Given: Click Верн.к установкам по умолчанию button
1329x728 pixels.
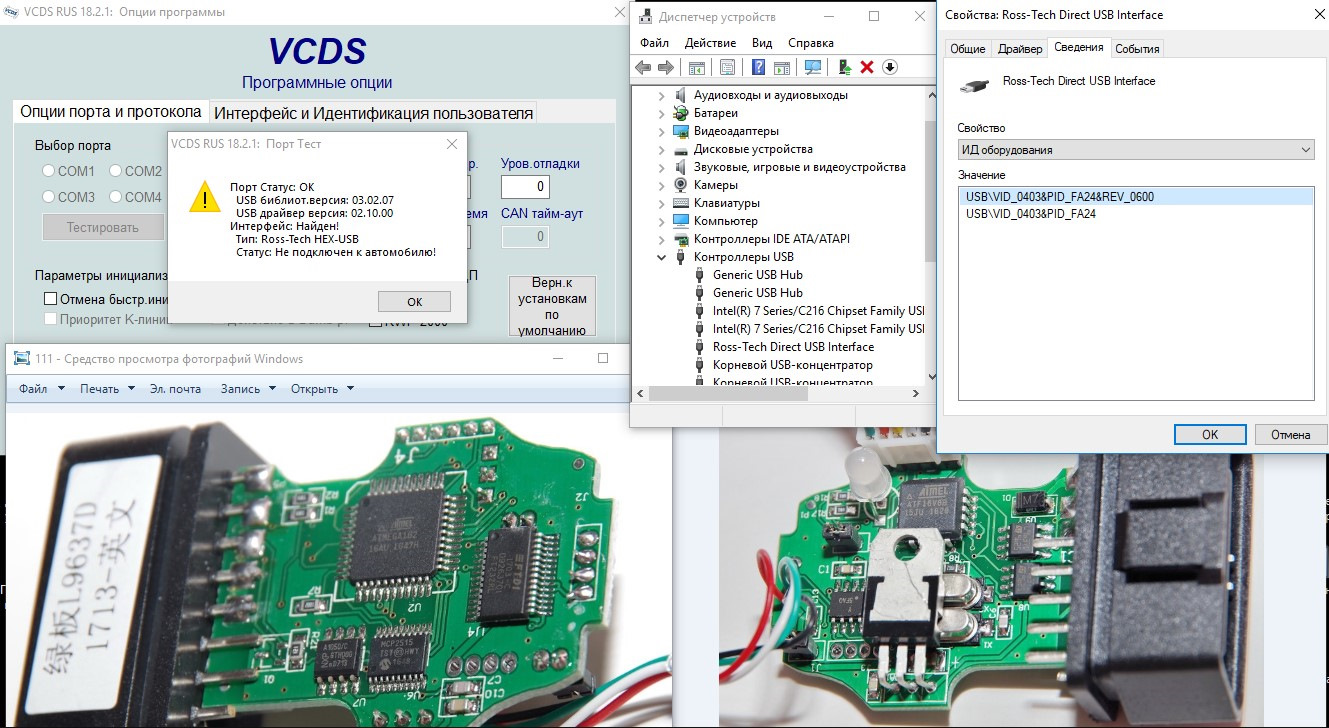Looking at the screenshot, I should pos(552,306).
